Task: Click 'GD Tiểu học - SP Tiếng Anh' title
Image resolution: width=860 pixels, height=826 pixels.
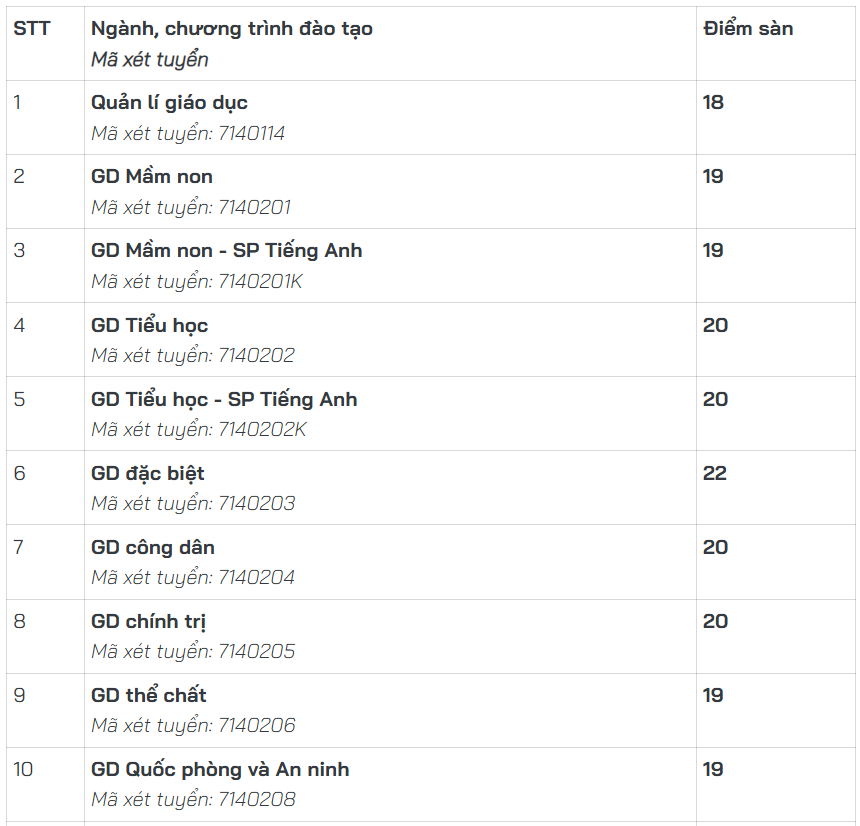Action: tap(224, 399)
